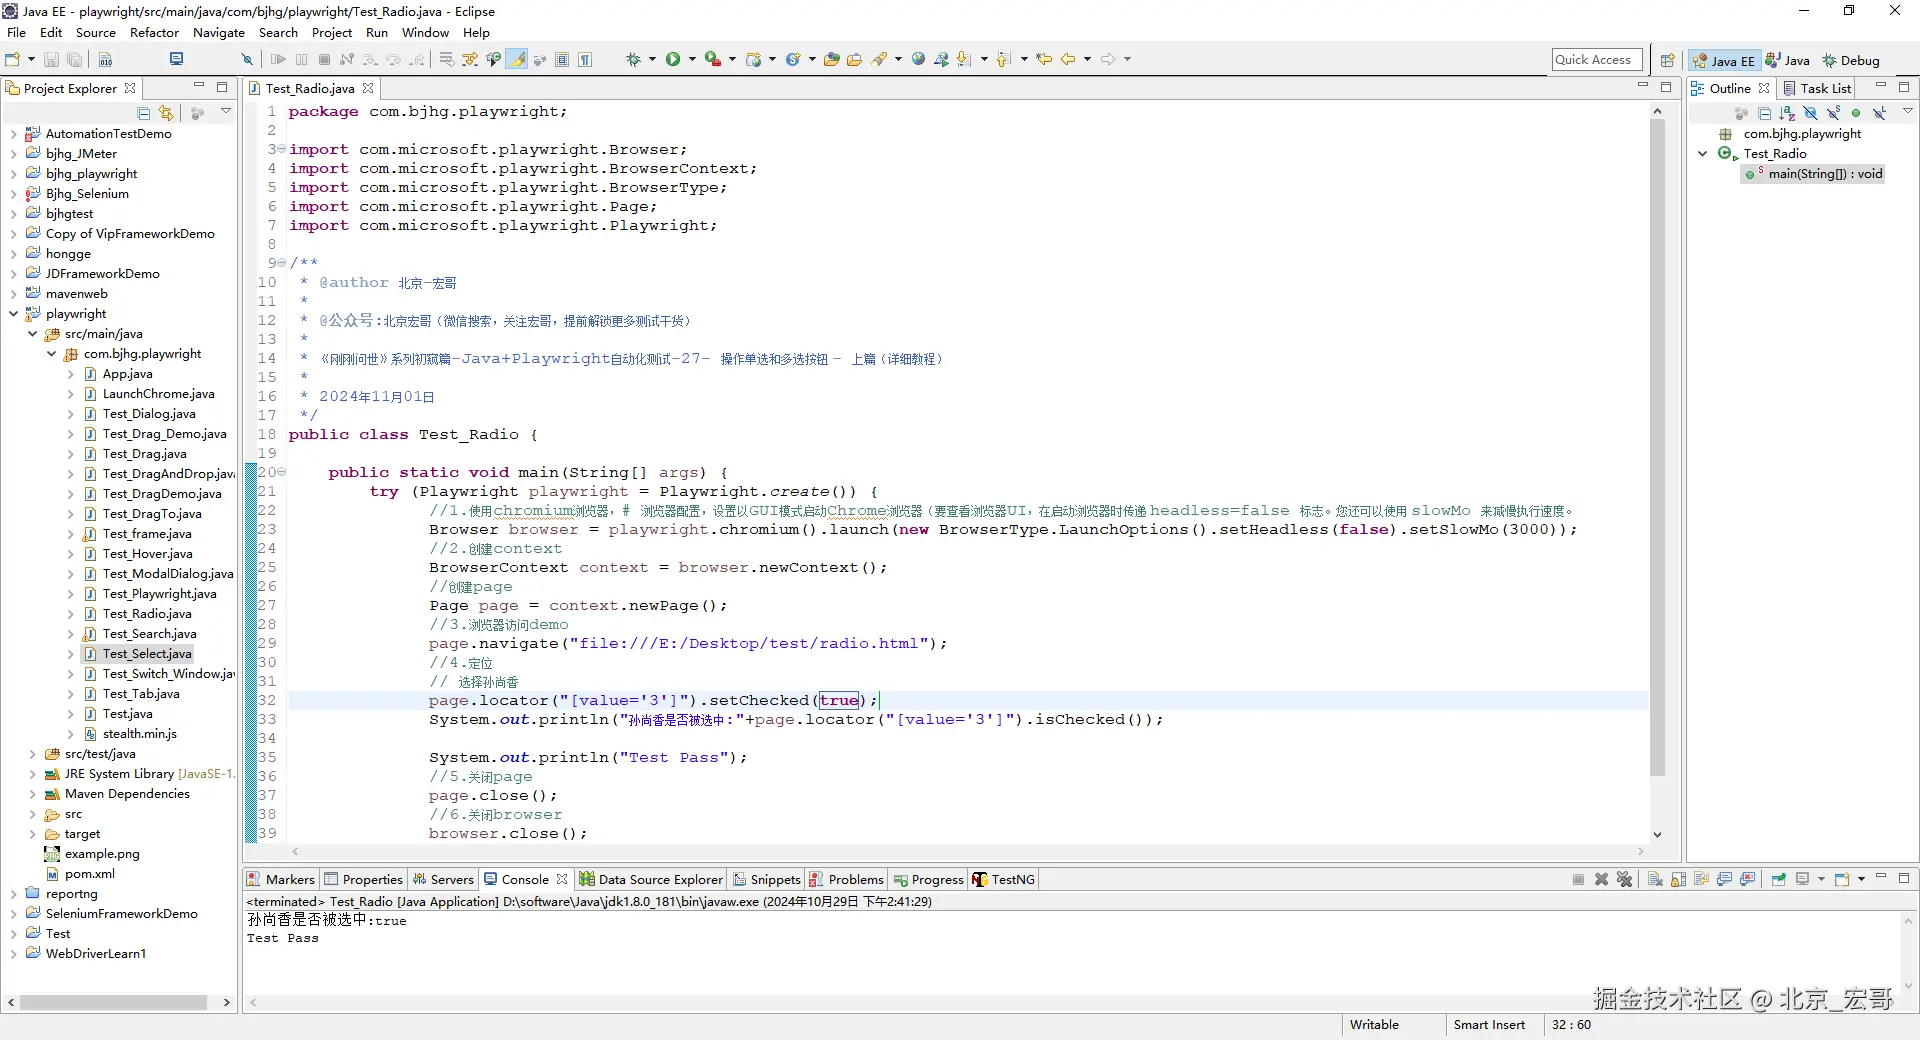Select Test_Select.java in Project Explorer
Image resolution: width=1920 pixels, height=1040 pixels.
pos(146,654)
